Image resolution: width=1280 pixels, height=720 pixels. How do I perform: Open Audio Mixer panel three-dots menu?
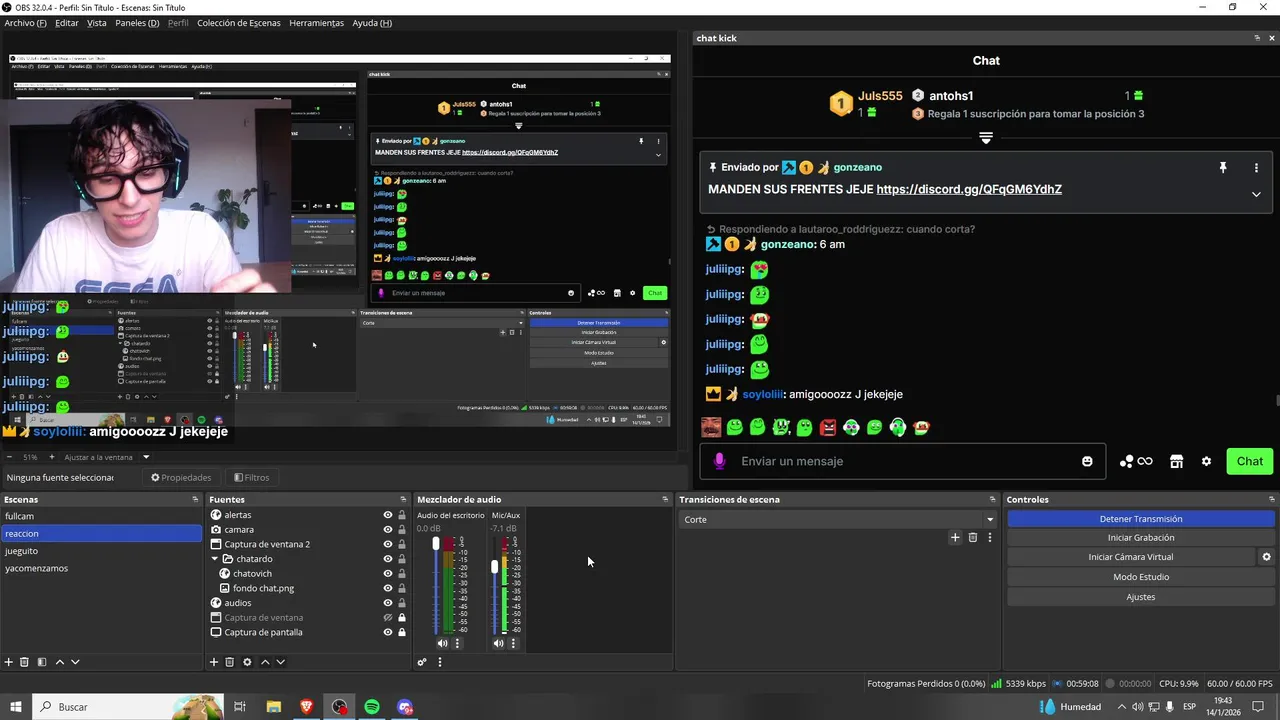pyautogui.click(x=440, y=662)
